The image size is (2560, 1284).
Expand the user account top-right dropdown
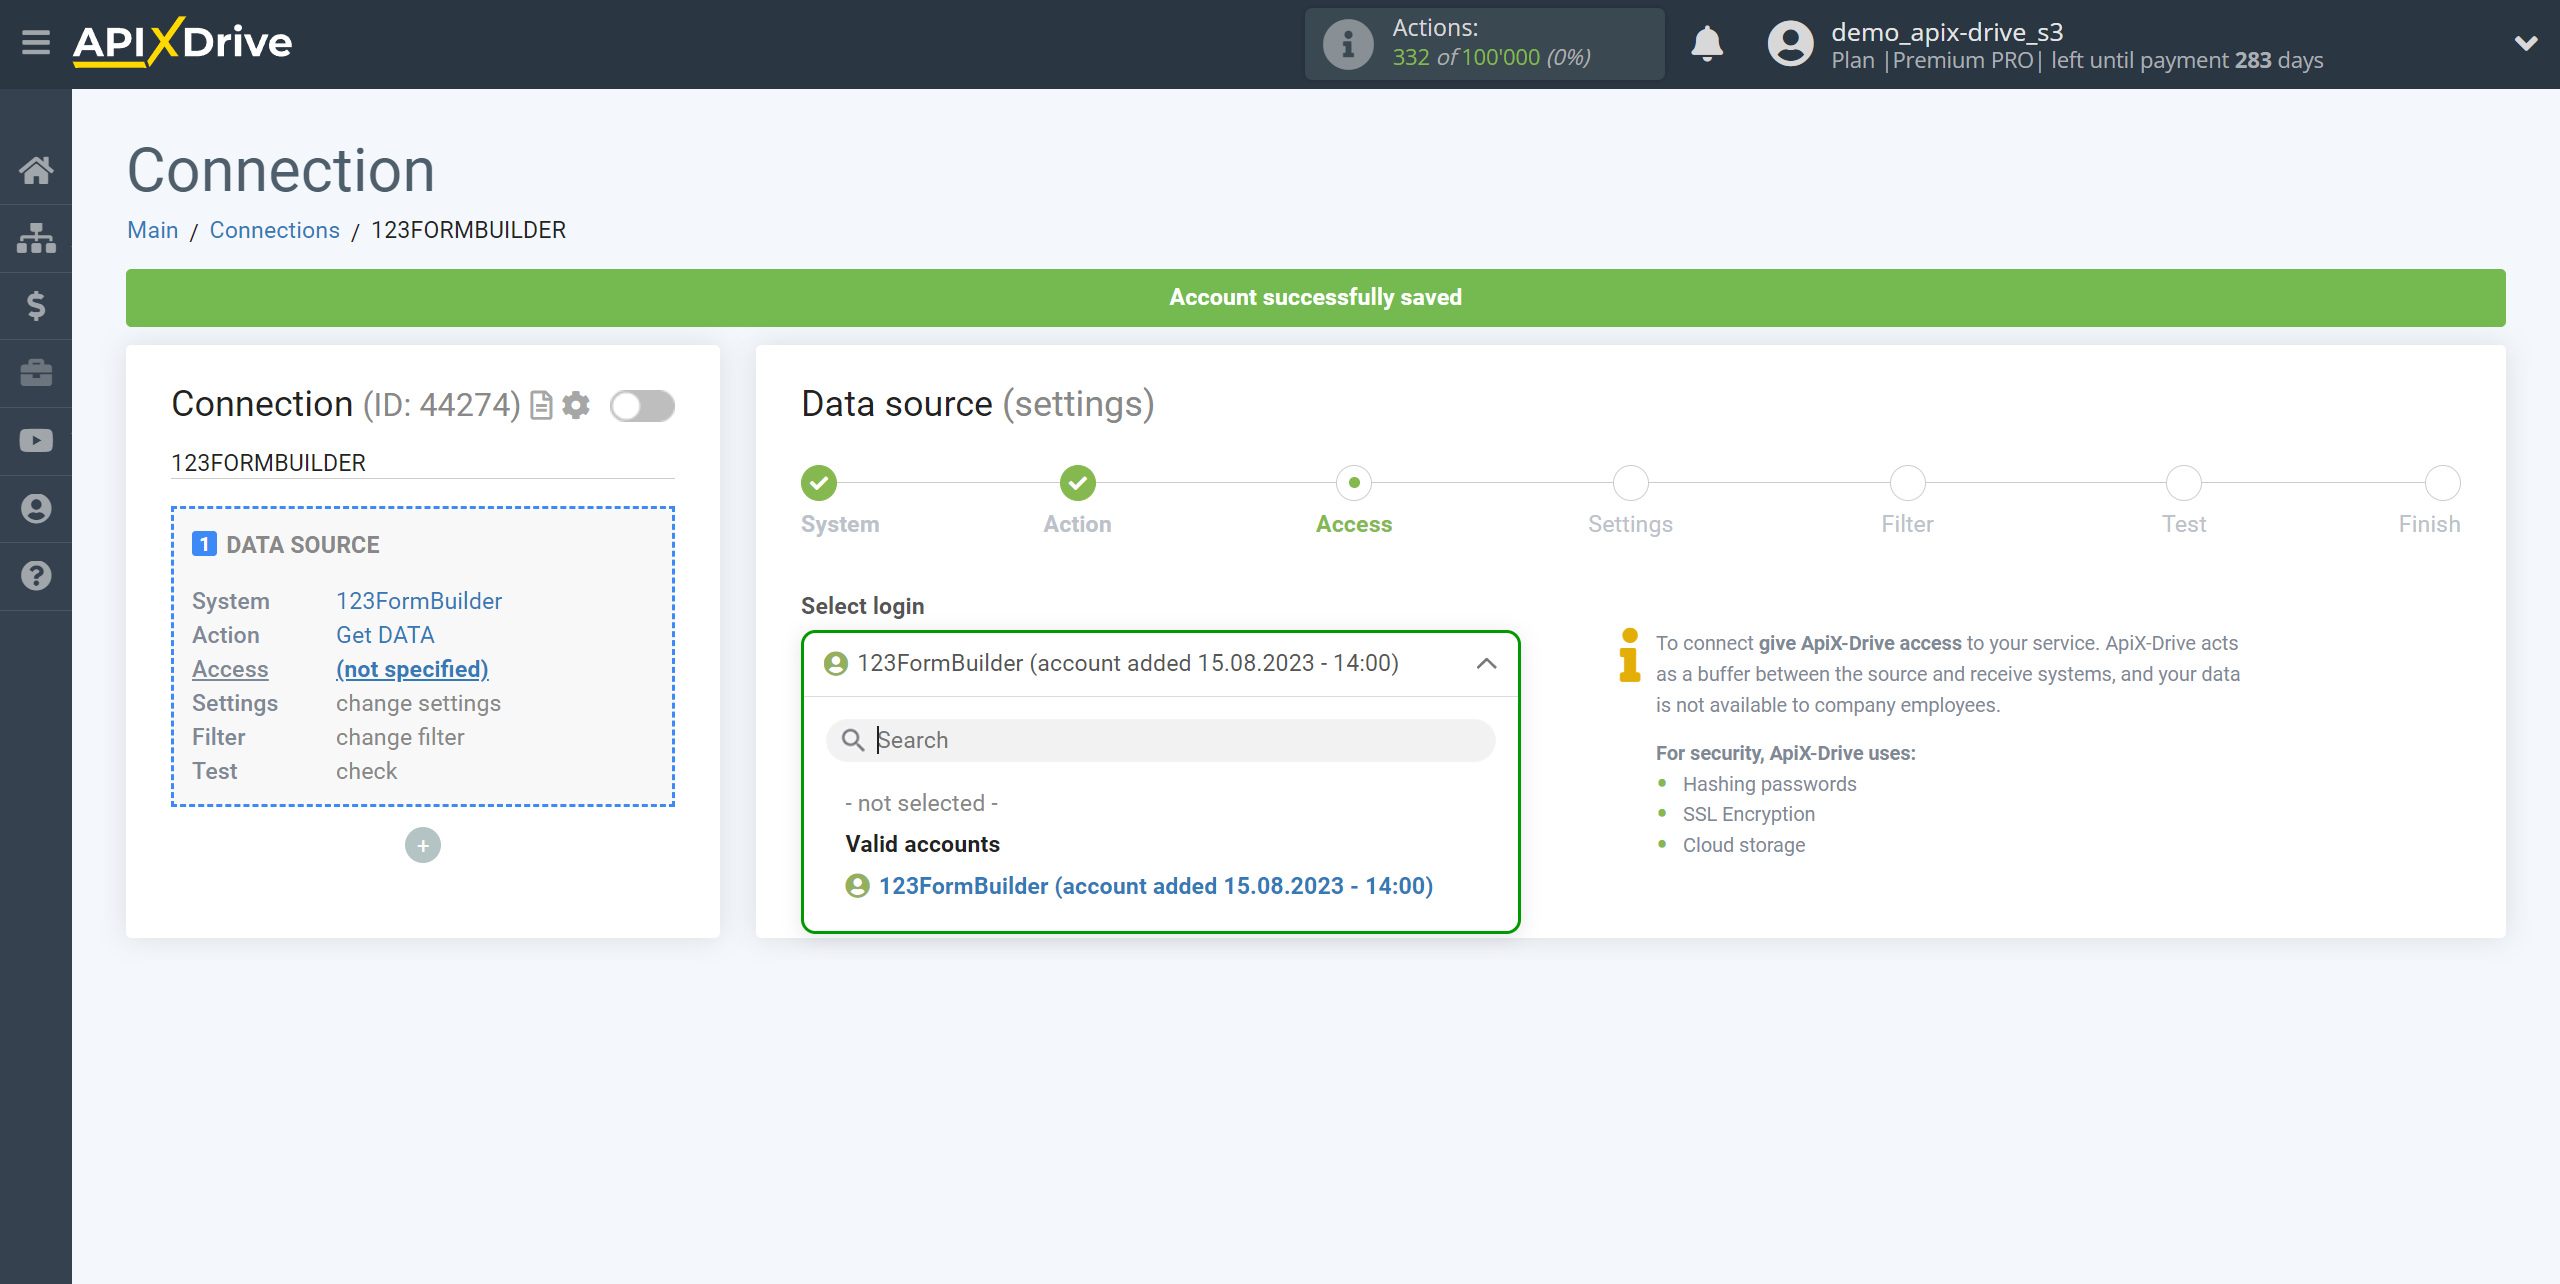click(x=2526, y=43)
